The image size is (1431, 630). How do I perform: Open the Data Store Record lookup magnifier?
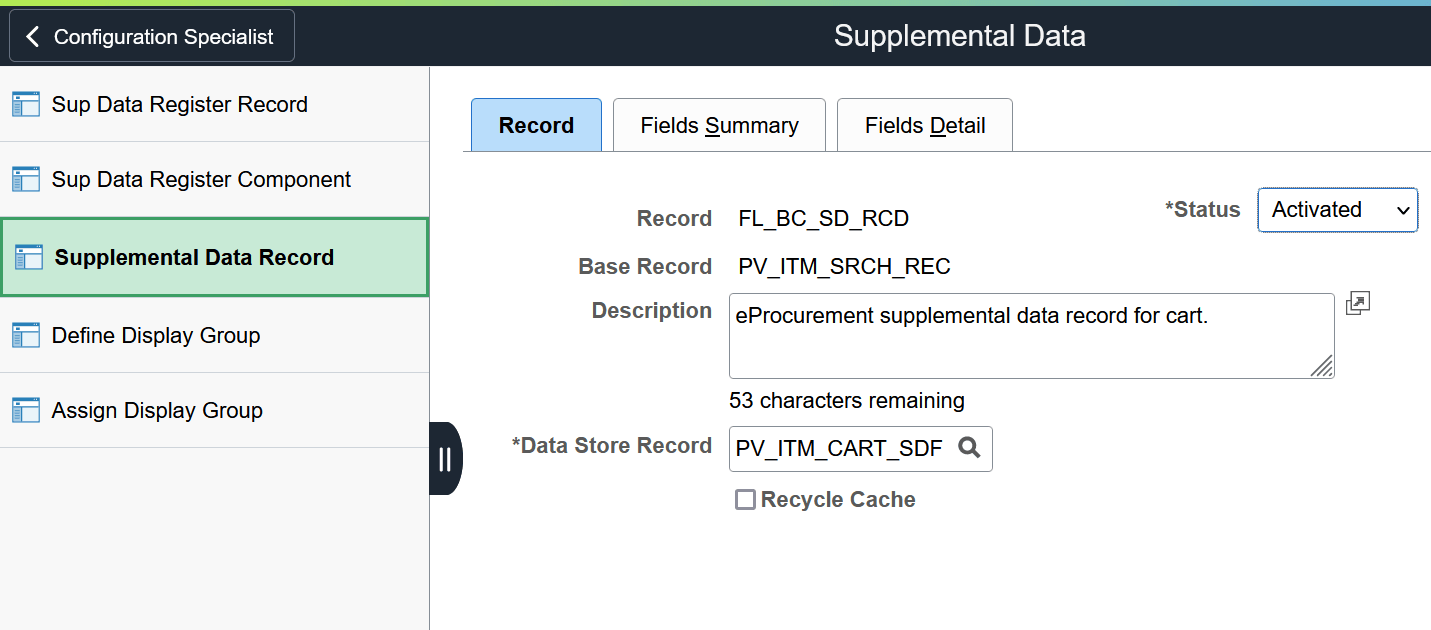(x=968, y=448)
